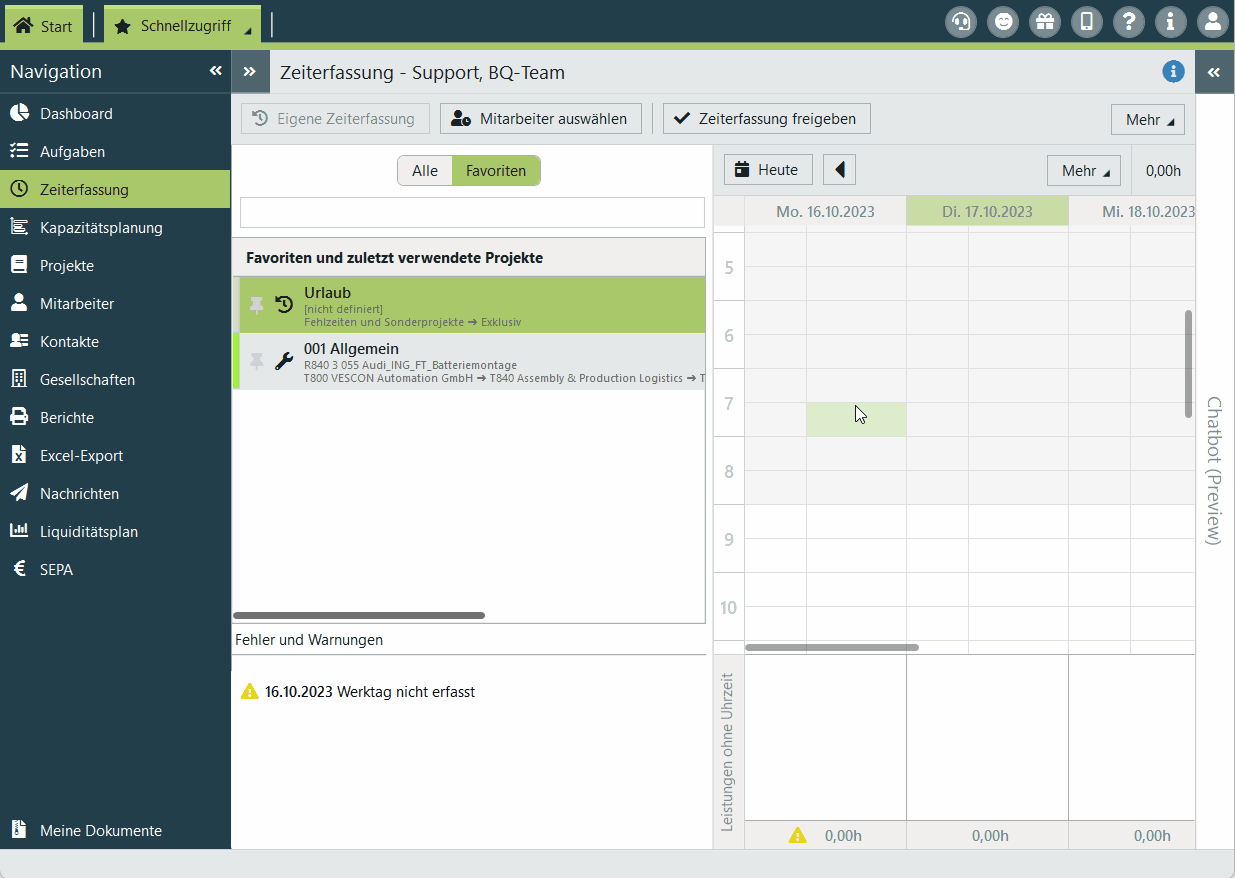1235x878 pixels.
Task: Click the calendar vertical scrollbar
Action: click(x=1188, y=364)
